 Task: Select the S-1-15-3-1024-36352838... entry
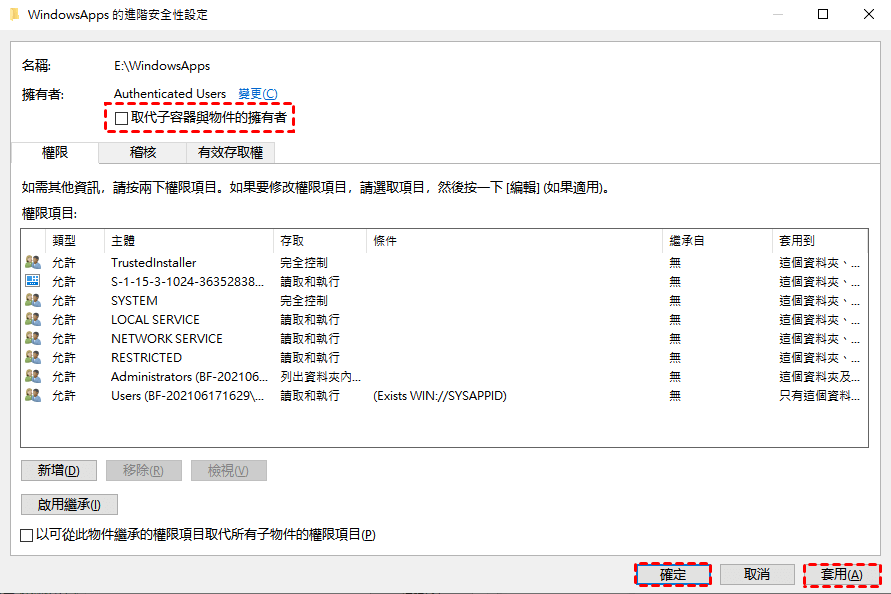click(x=187, y=281)
